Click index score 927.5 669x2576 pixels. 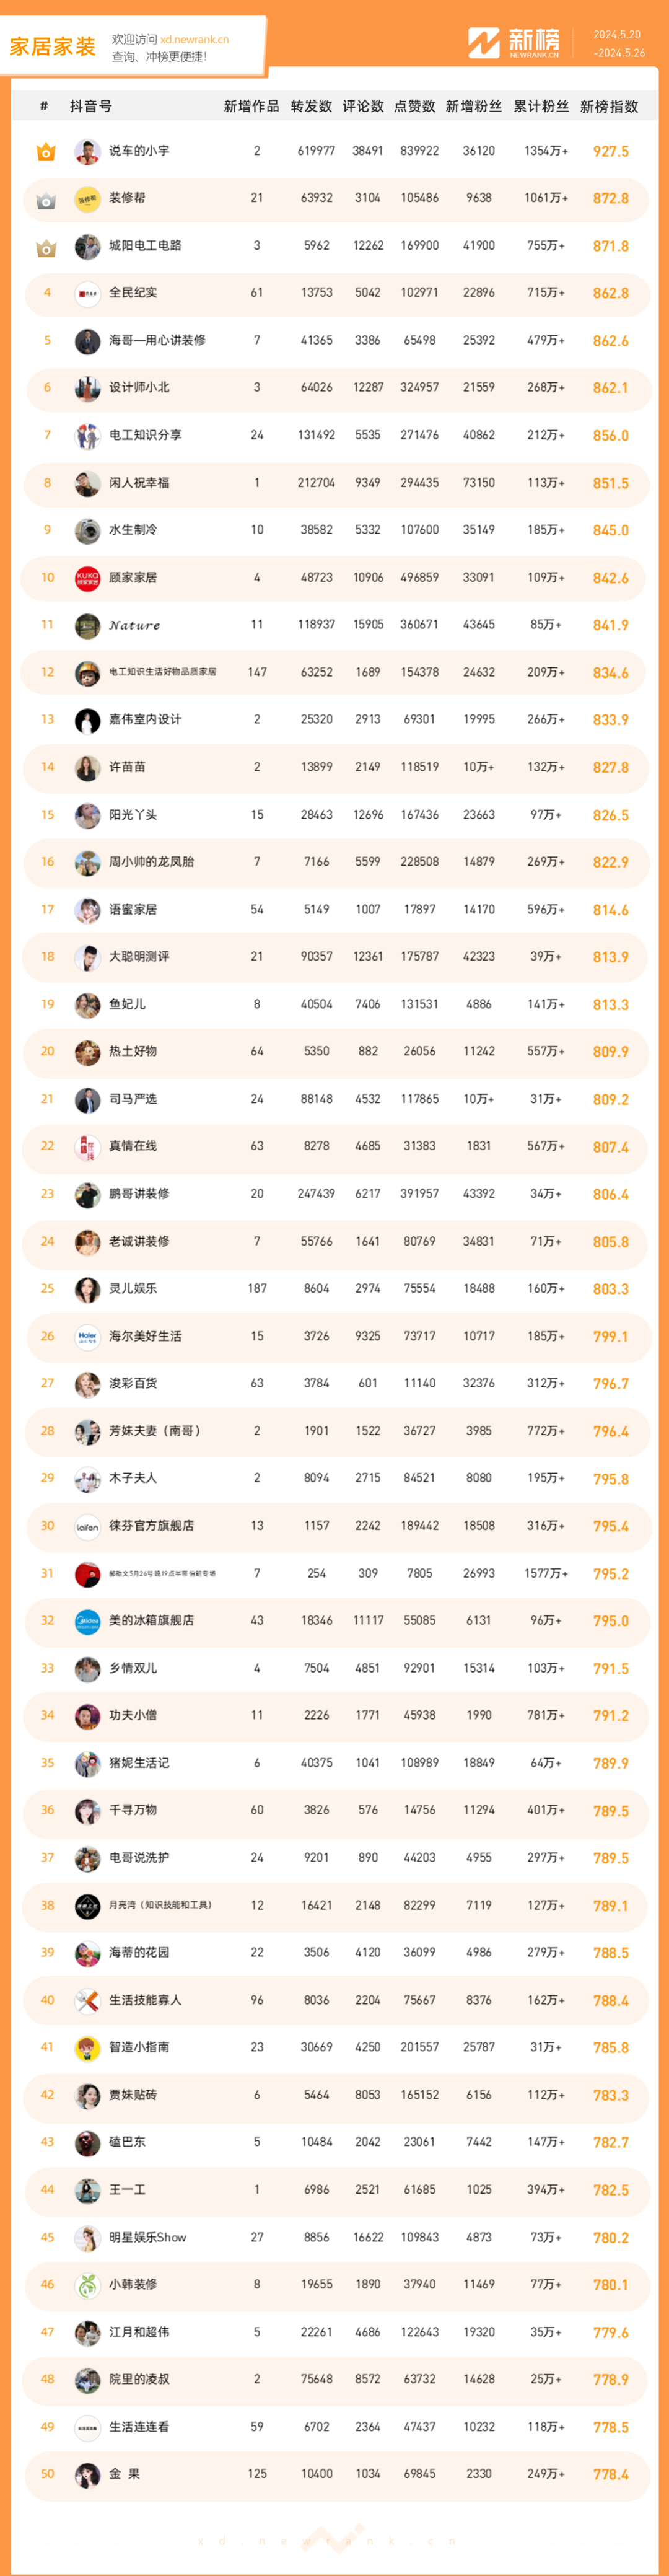[x=611, y=152]
